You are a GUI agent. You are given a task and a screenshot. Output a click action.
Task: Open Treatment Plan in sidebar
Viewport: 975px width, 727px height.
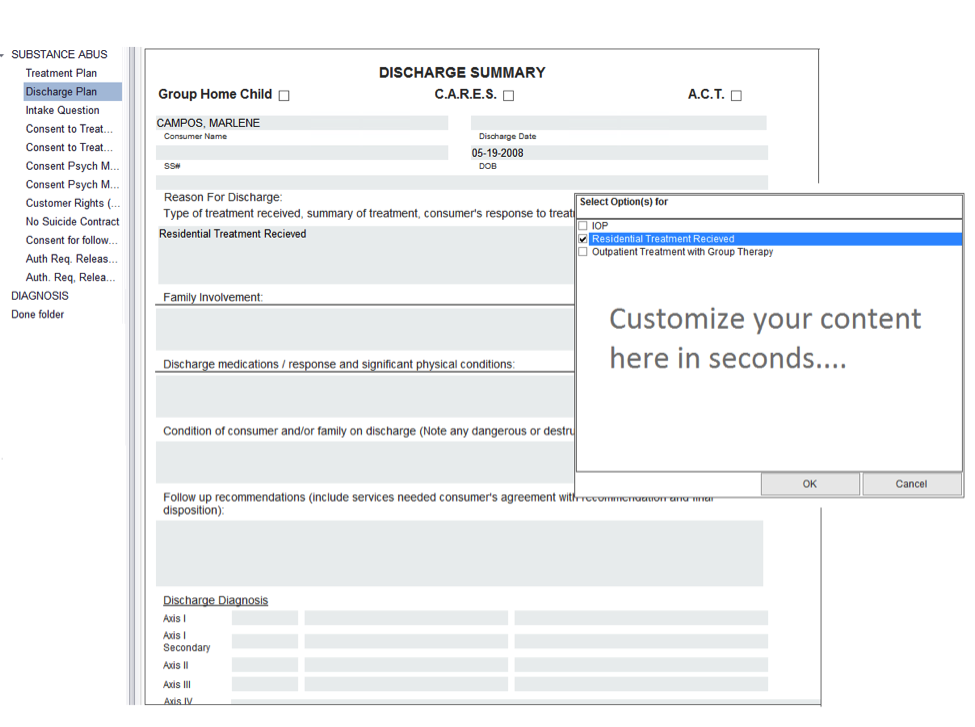[61, 73]
